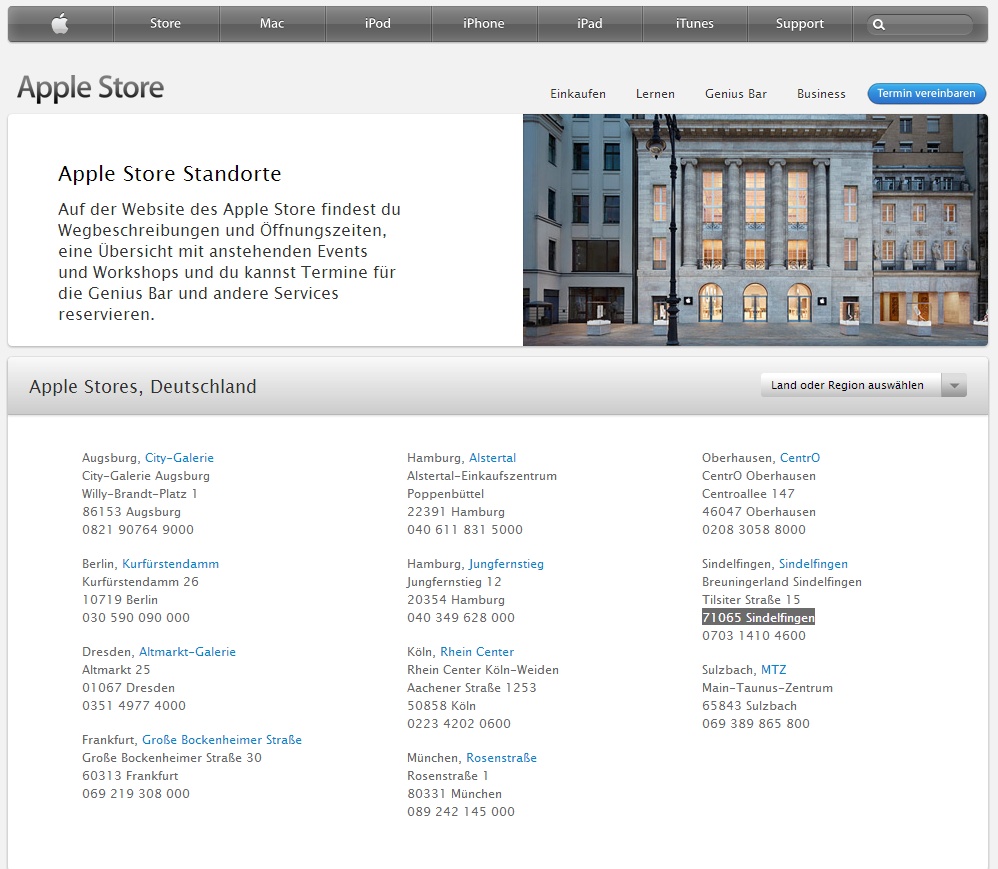Click address Aachener Straße 1253
This screenshot has height=869, width=998.
[472, 688]
